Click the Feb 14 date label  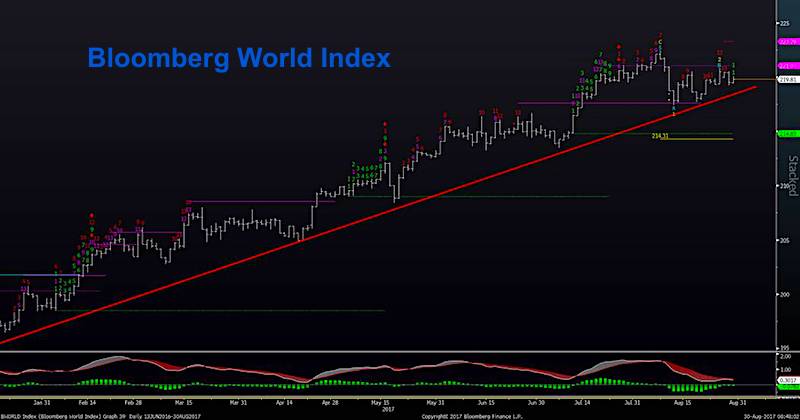point(87,403)
